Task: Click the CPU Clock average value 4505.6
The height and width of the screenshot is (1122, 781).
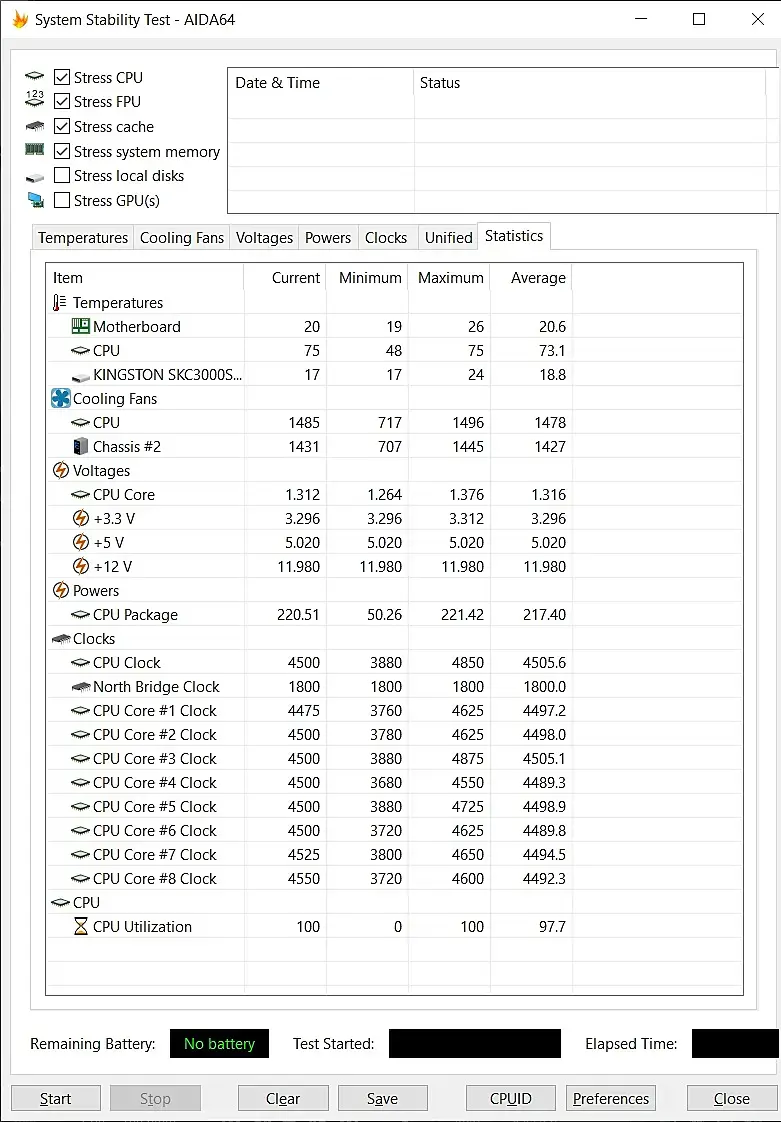Action: click(544, 663)
